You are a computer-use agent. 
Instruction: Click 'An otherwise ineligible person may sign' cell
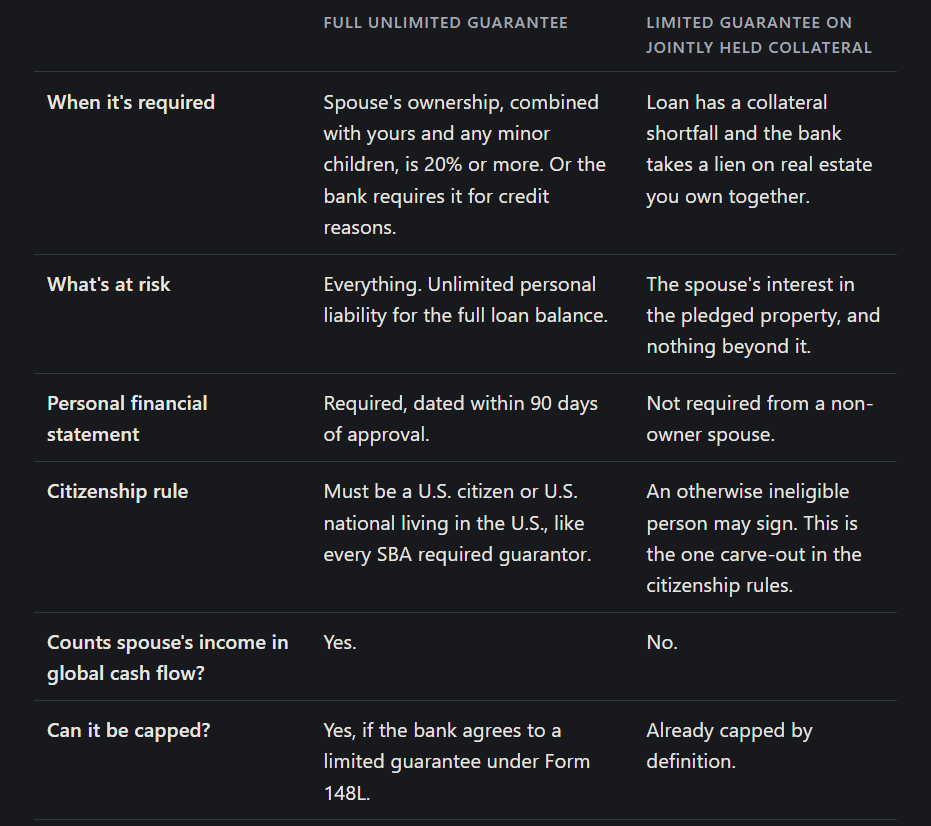pyautogui.click(x=754, y=539)
